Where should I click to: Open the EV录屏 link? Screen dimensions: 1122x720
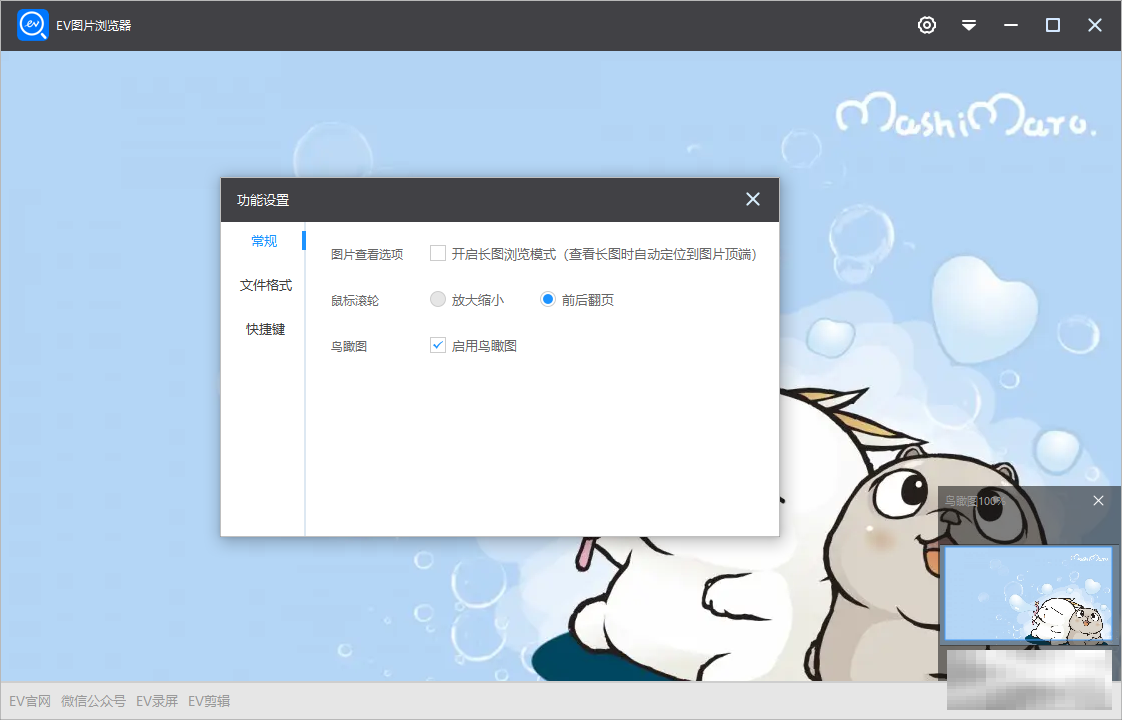pyautogui.click(x=157, y=701)
